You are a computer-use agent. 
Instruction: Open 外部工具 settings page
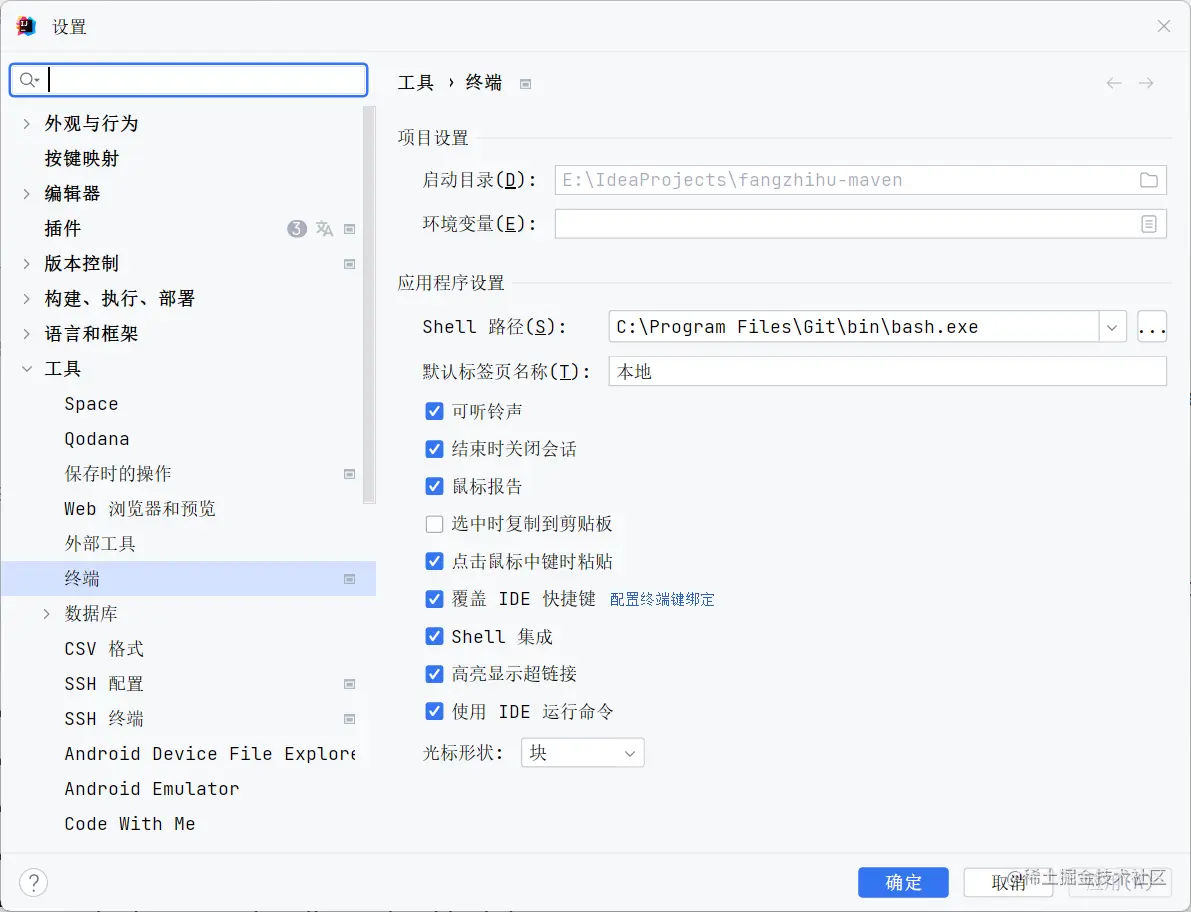100,544
